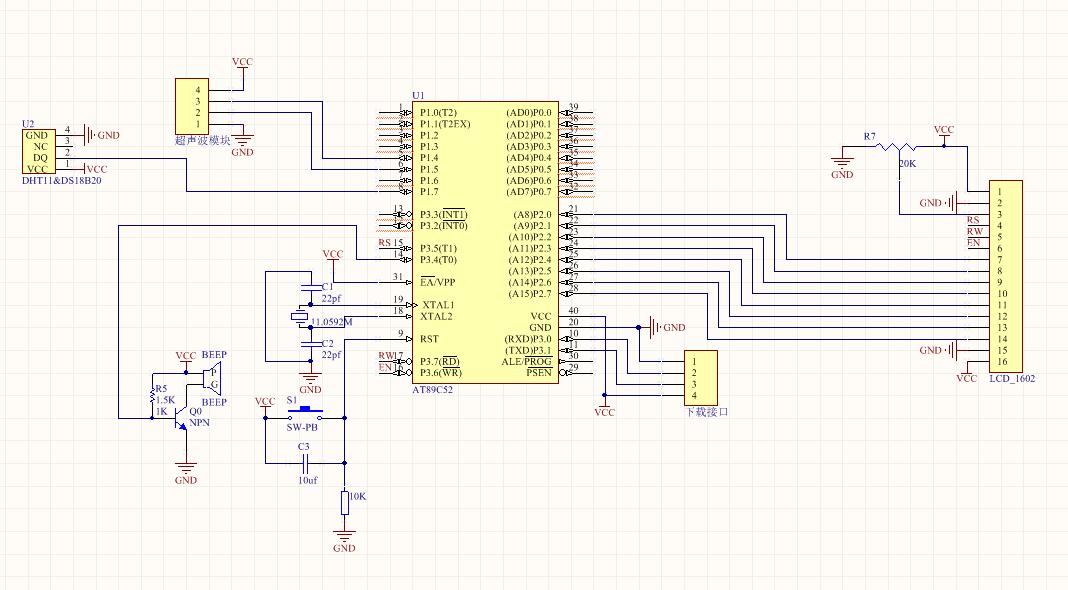Select capacitor C1 22pf
The image size is (1068, 590).
coord(311,287)
